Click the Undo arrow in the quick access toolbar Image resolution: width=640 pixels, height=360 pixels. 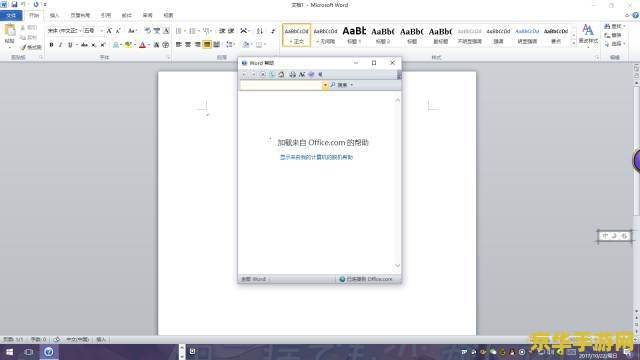pos(24,4)
